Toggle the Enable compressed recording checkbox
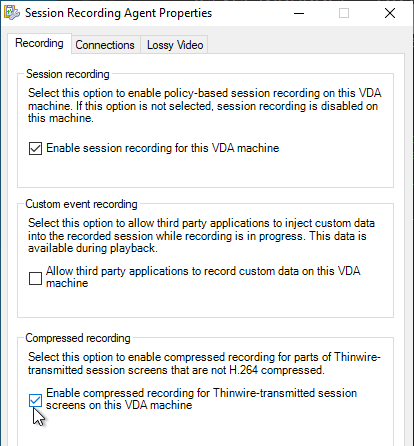Screen dimensions: 414x446 tap(35, 400)
